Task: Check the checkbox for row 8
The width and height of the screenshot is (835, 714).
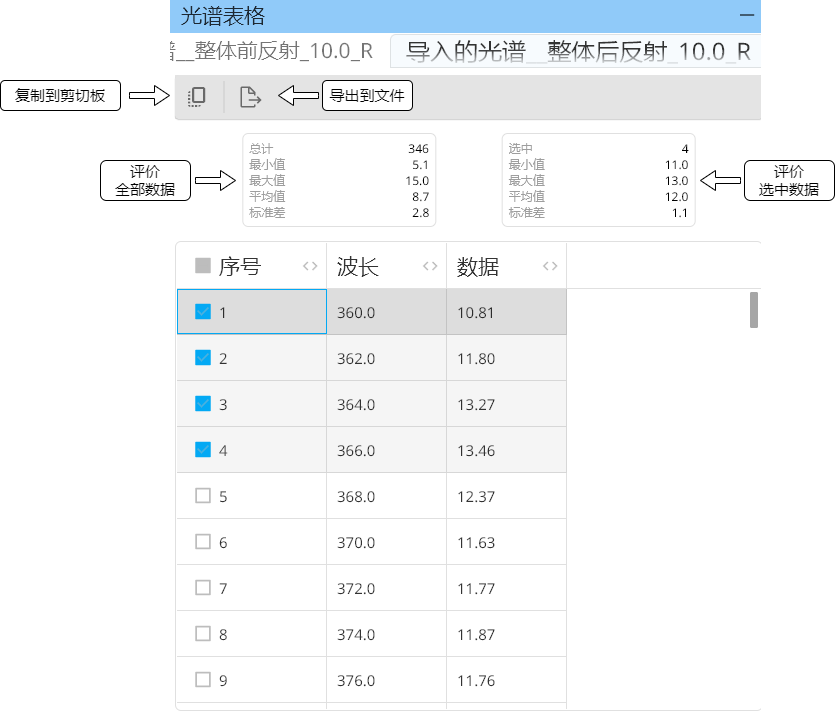Action: [x=203, y=634]
